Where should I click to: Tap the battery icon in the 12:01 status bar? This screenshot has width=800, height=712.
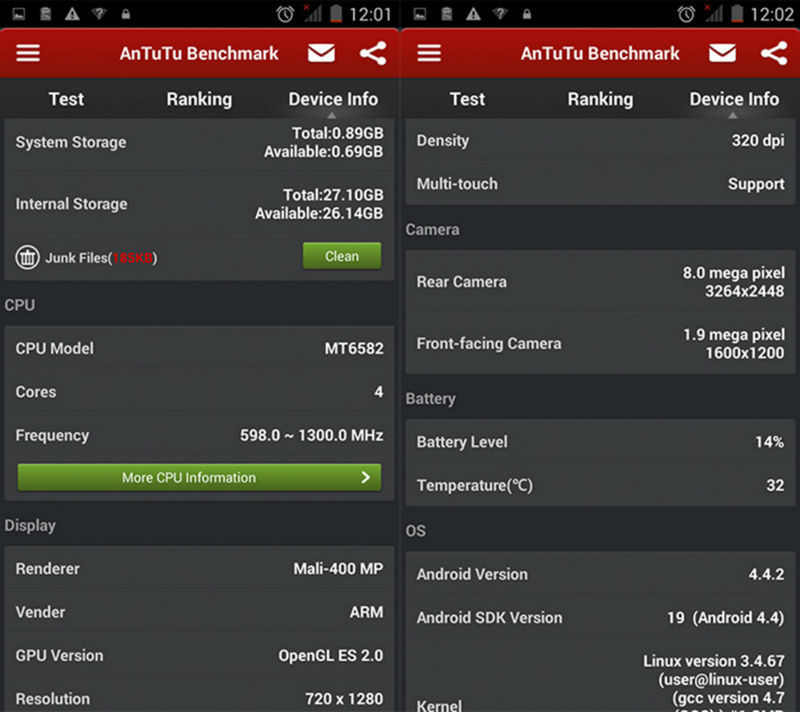click(336, 14)
